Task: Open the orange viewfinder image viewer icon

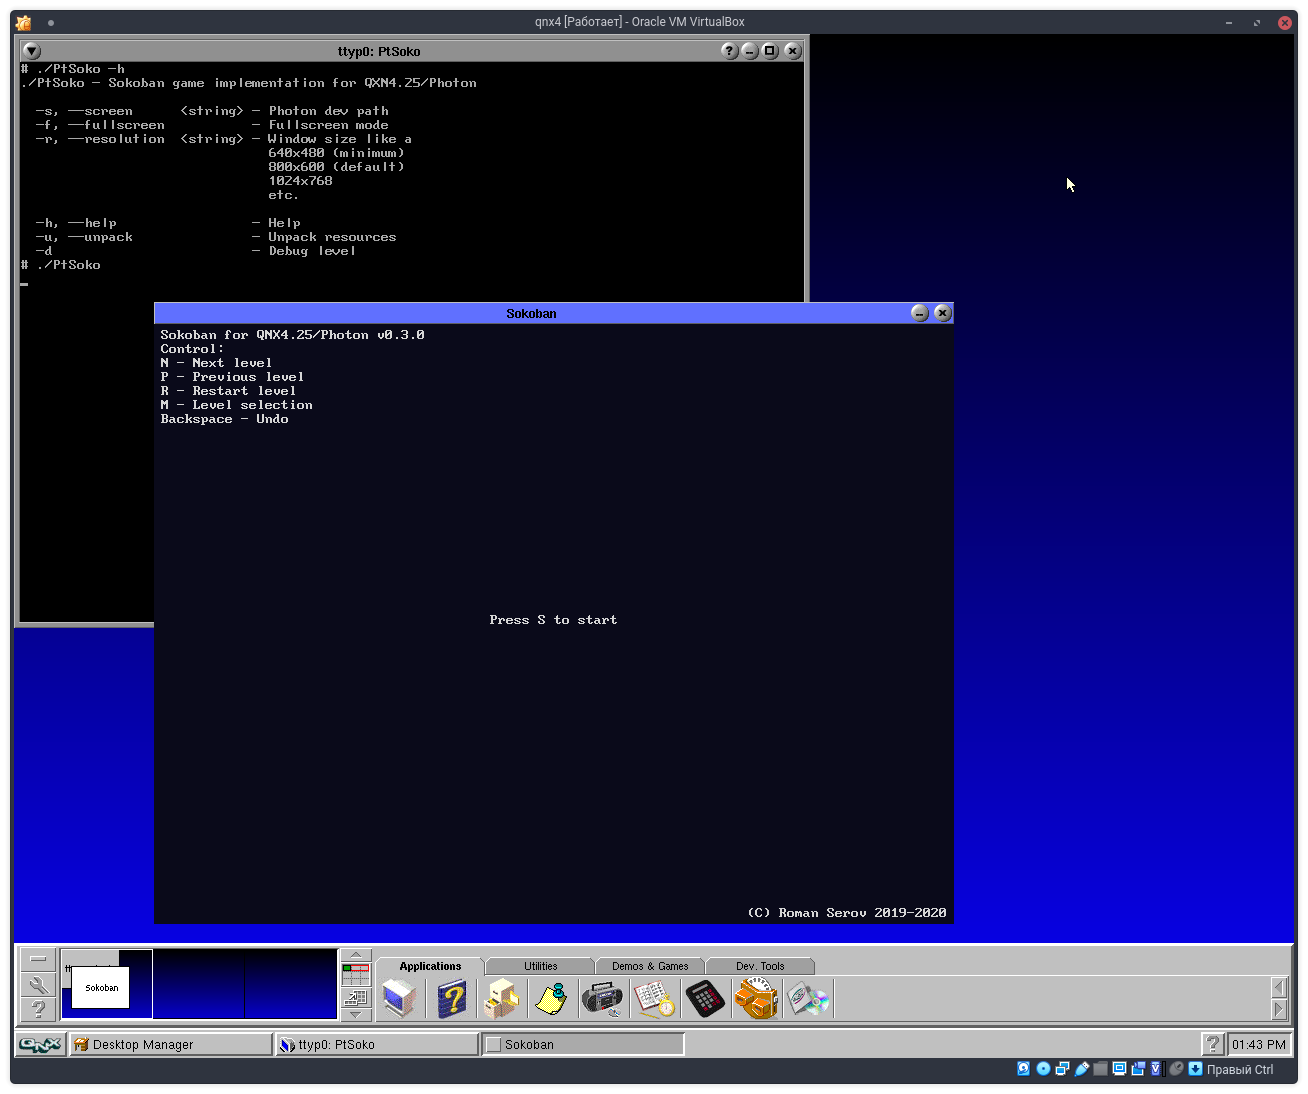Action: pyautogui.click(x=757, y=998)
